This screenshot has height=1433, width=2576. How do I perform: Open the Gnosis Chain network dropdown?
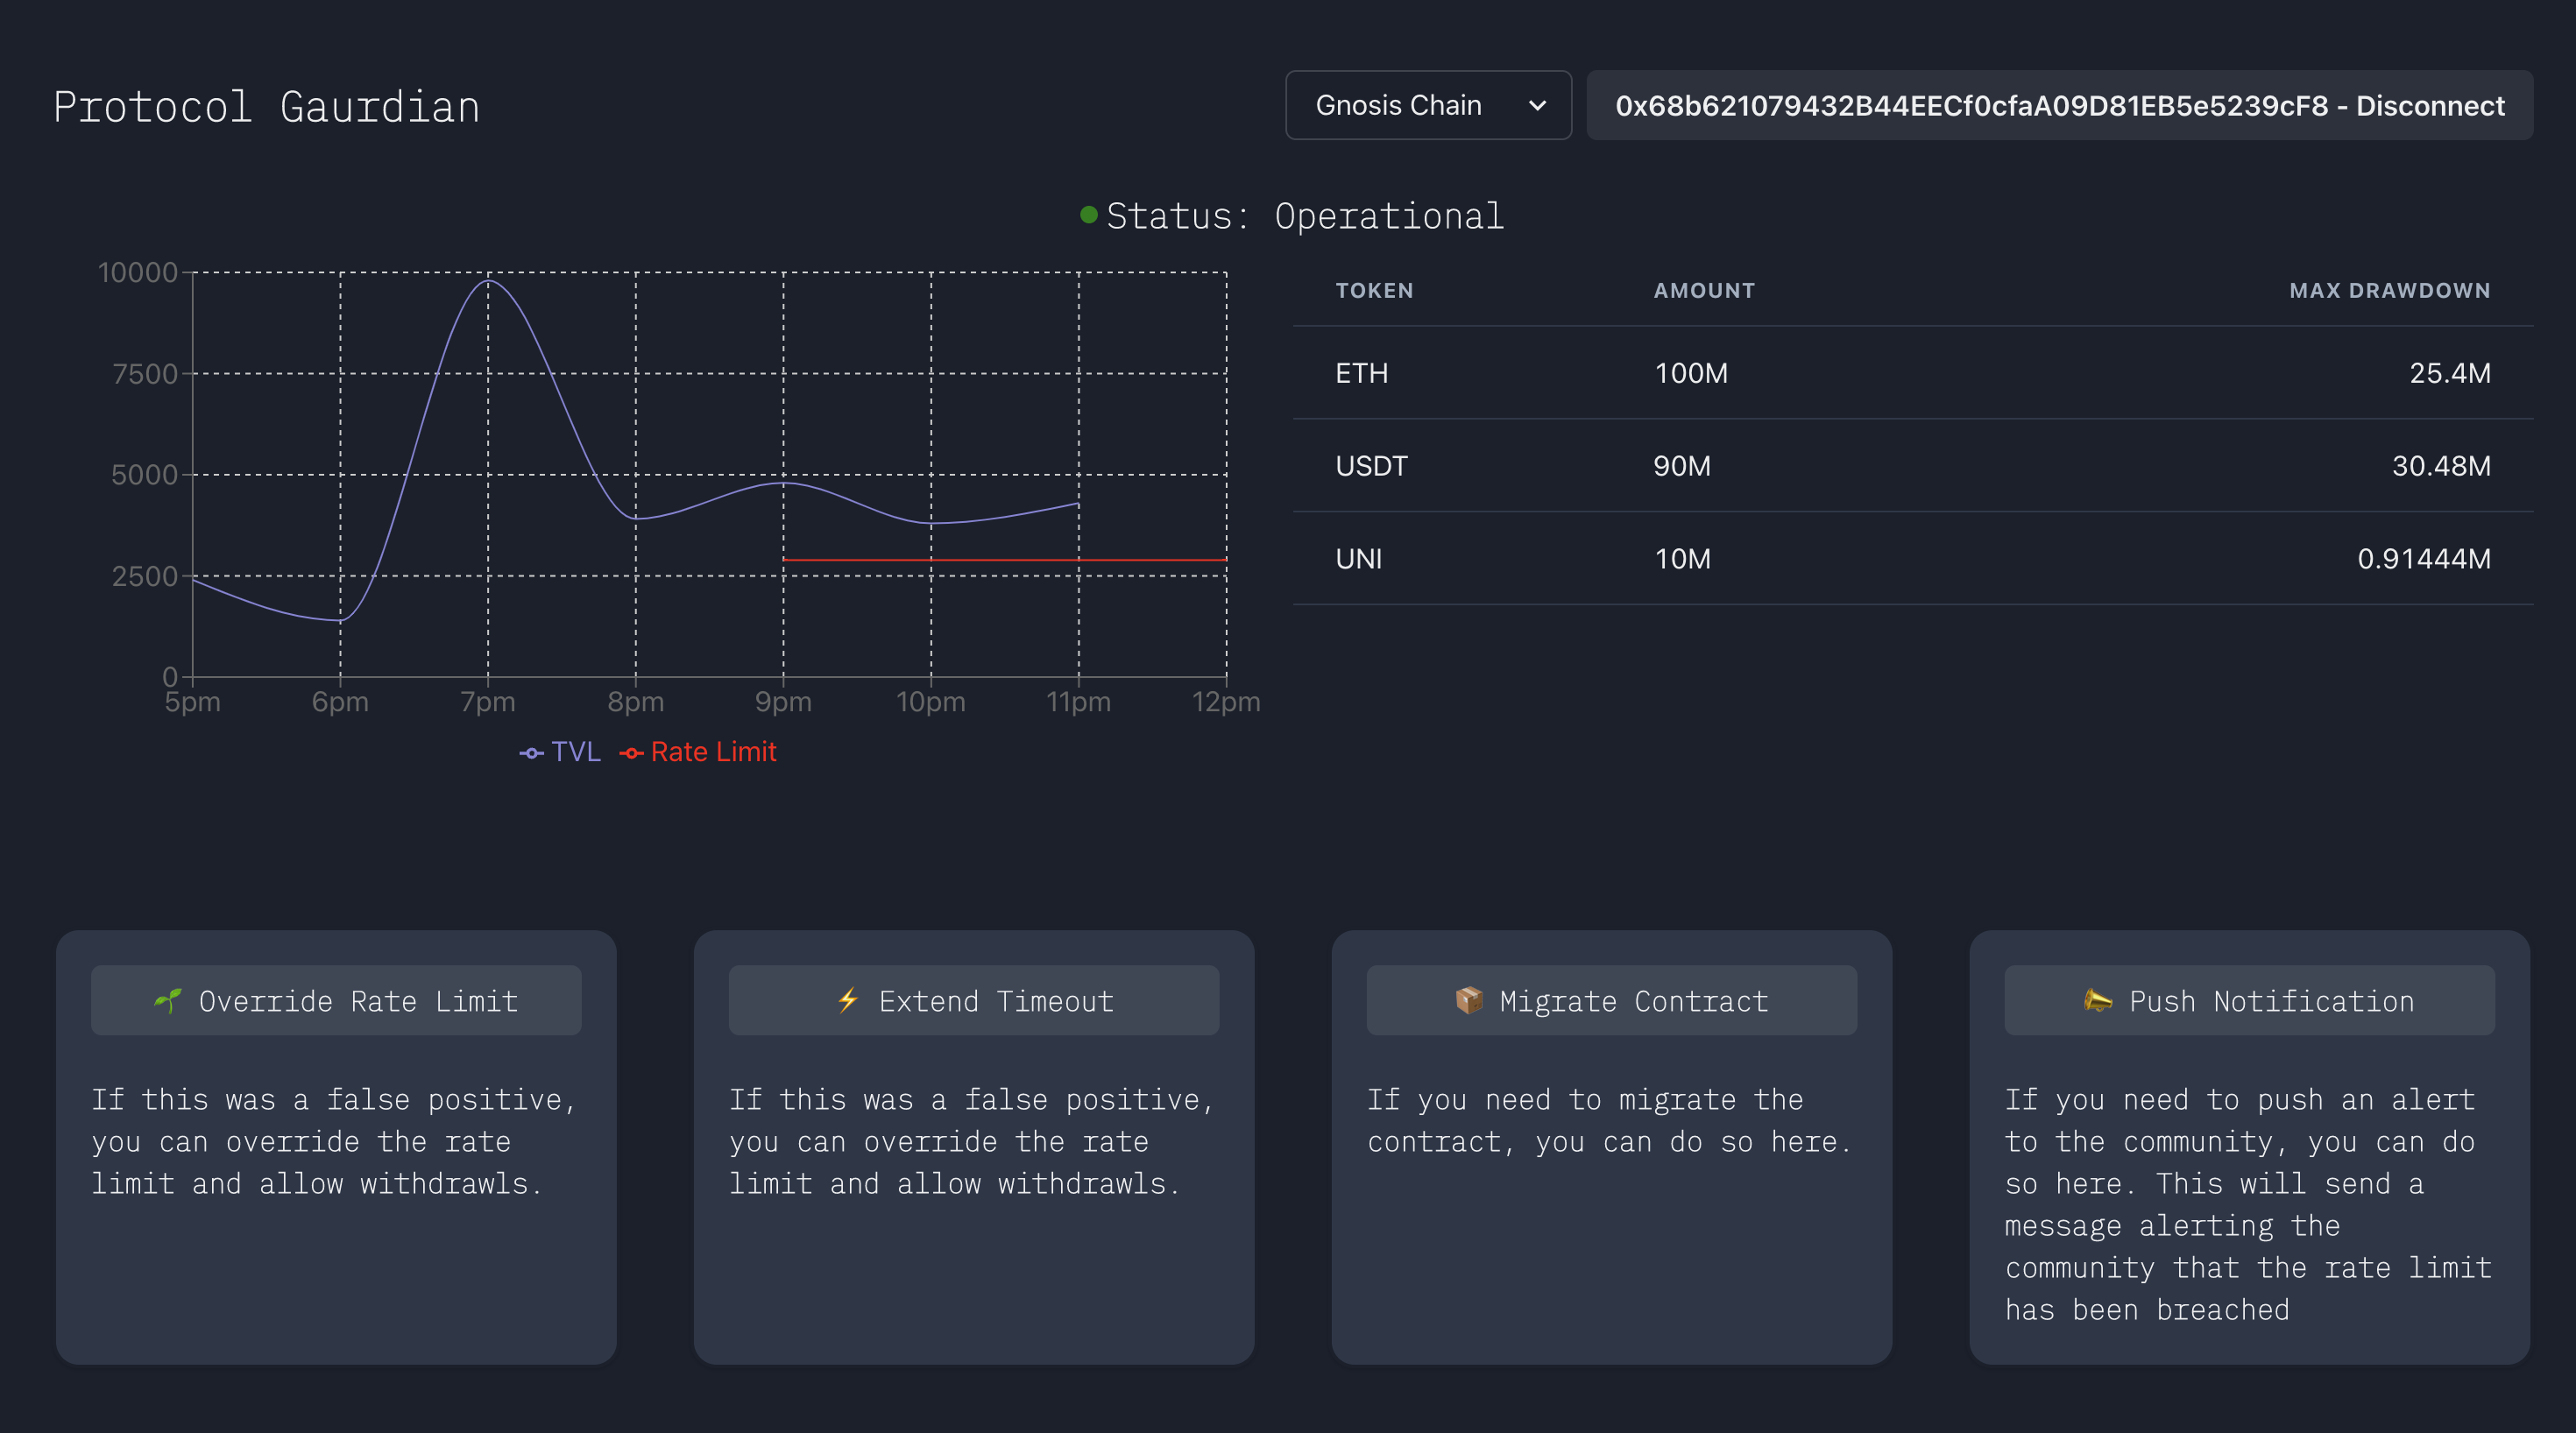pyautogui.click(x=1428, y=105)
